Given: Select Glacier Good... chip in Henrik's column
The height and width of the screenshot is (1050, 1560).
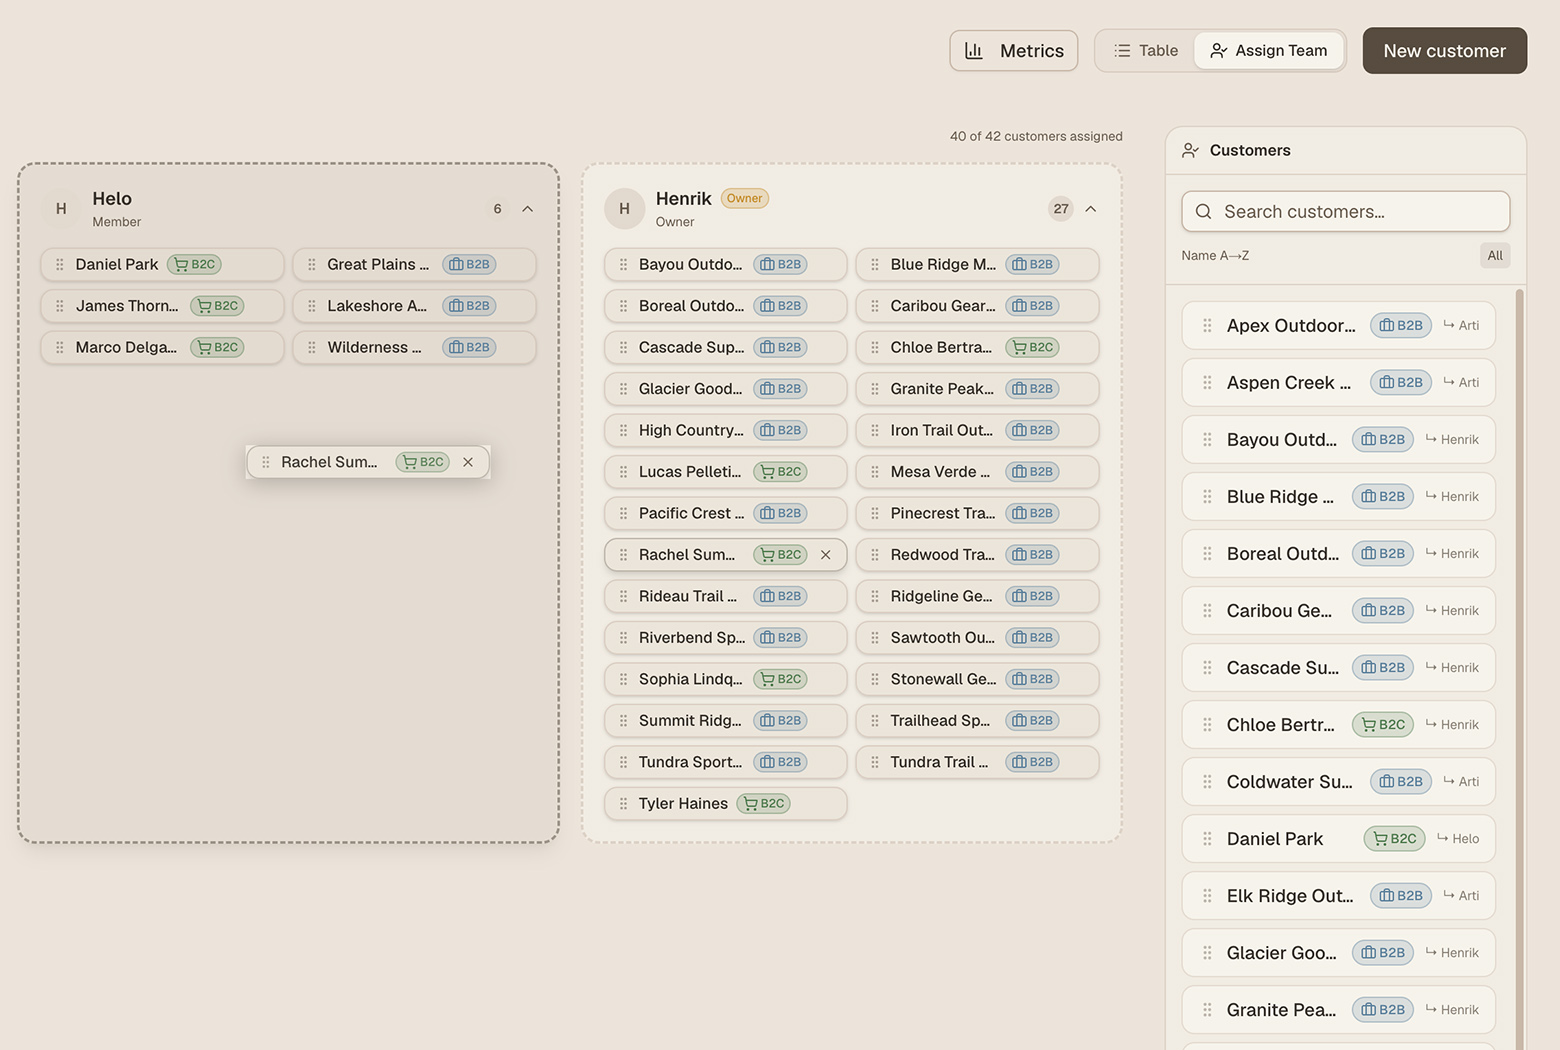Looking at the screenshot, I should (x=725, y=389).
